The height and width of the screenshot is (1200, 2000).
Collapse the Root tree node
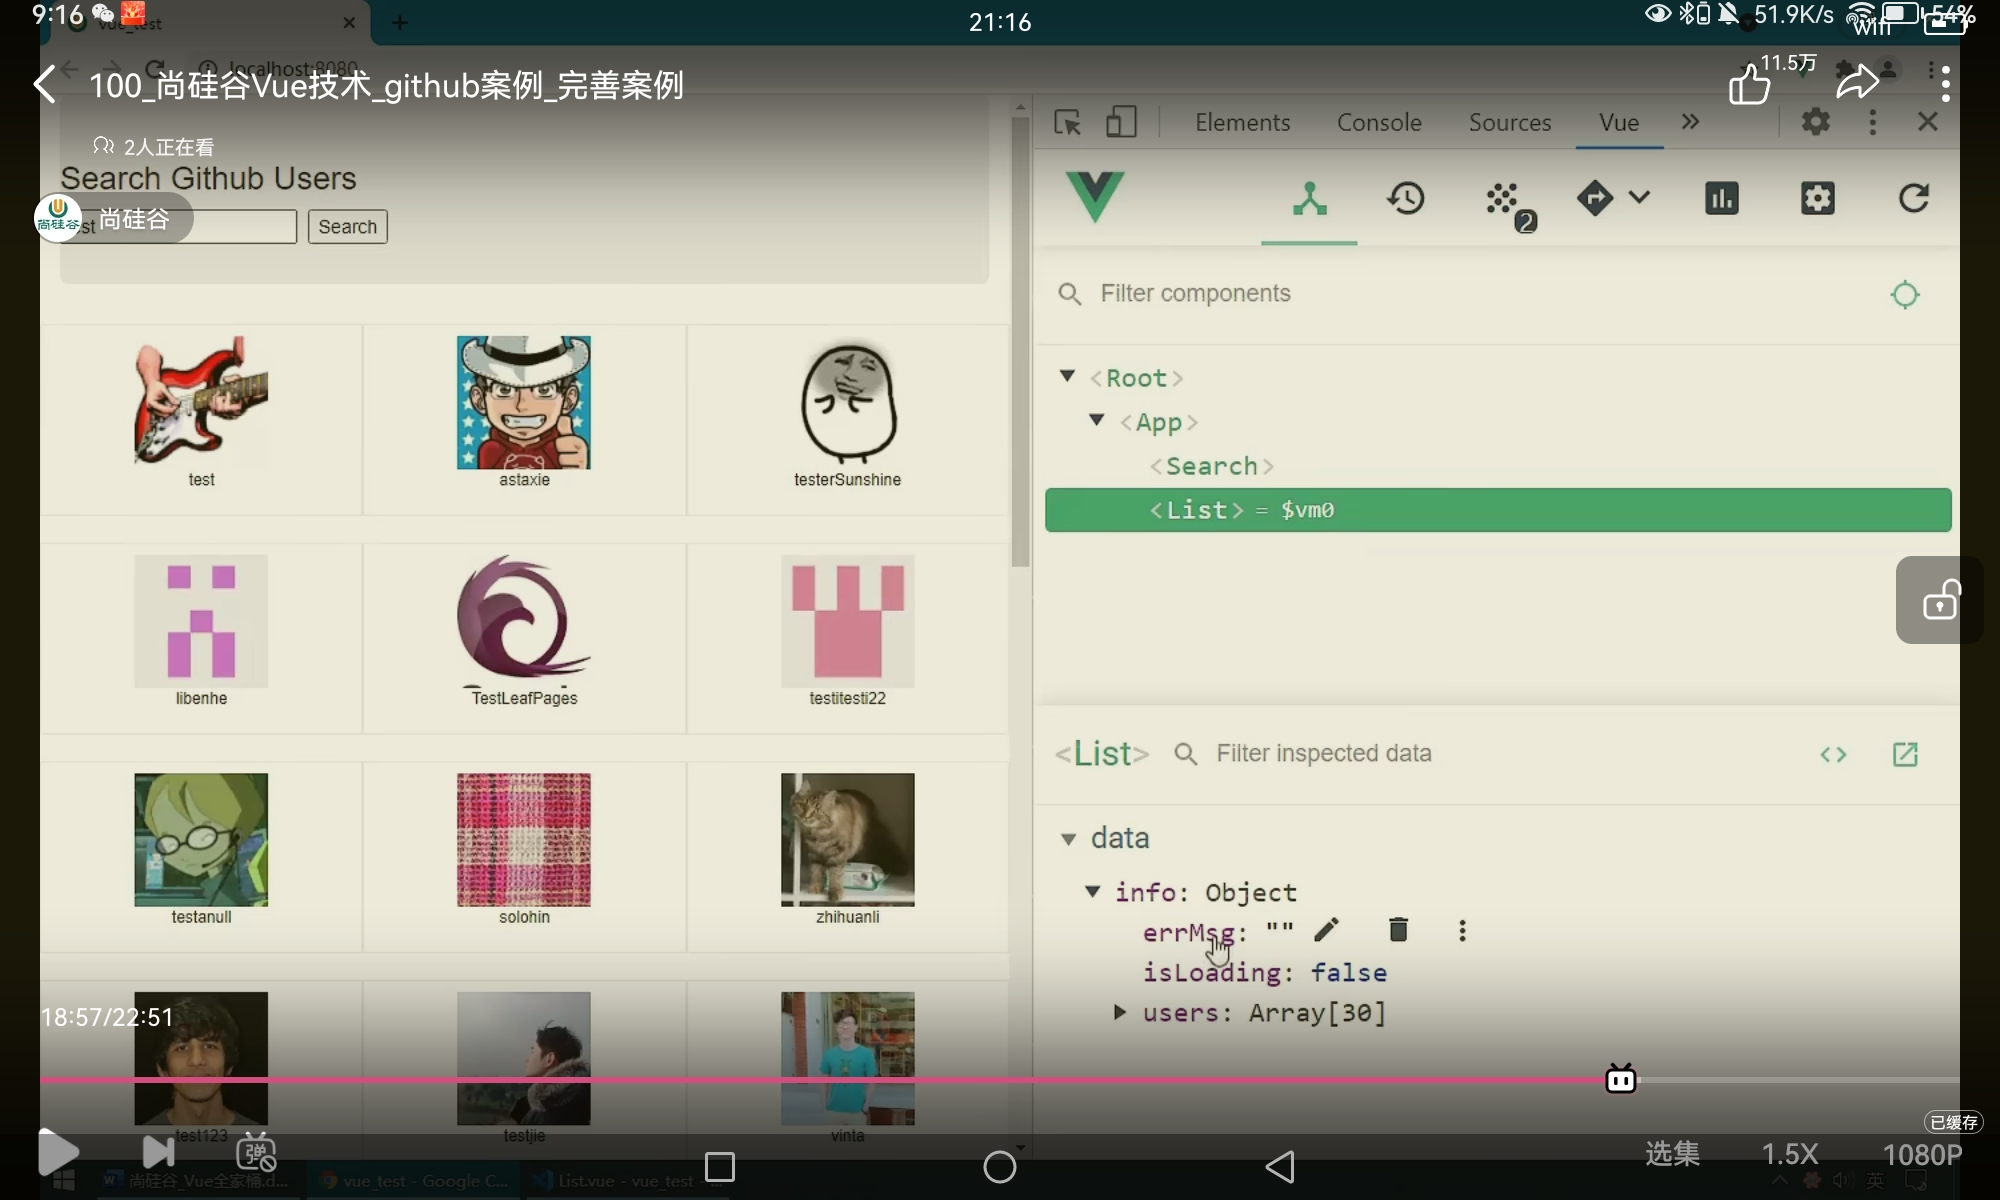(x=1067, y=376)
